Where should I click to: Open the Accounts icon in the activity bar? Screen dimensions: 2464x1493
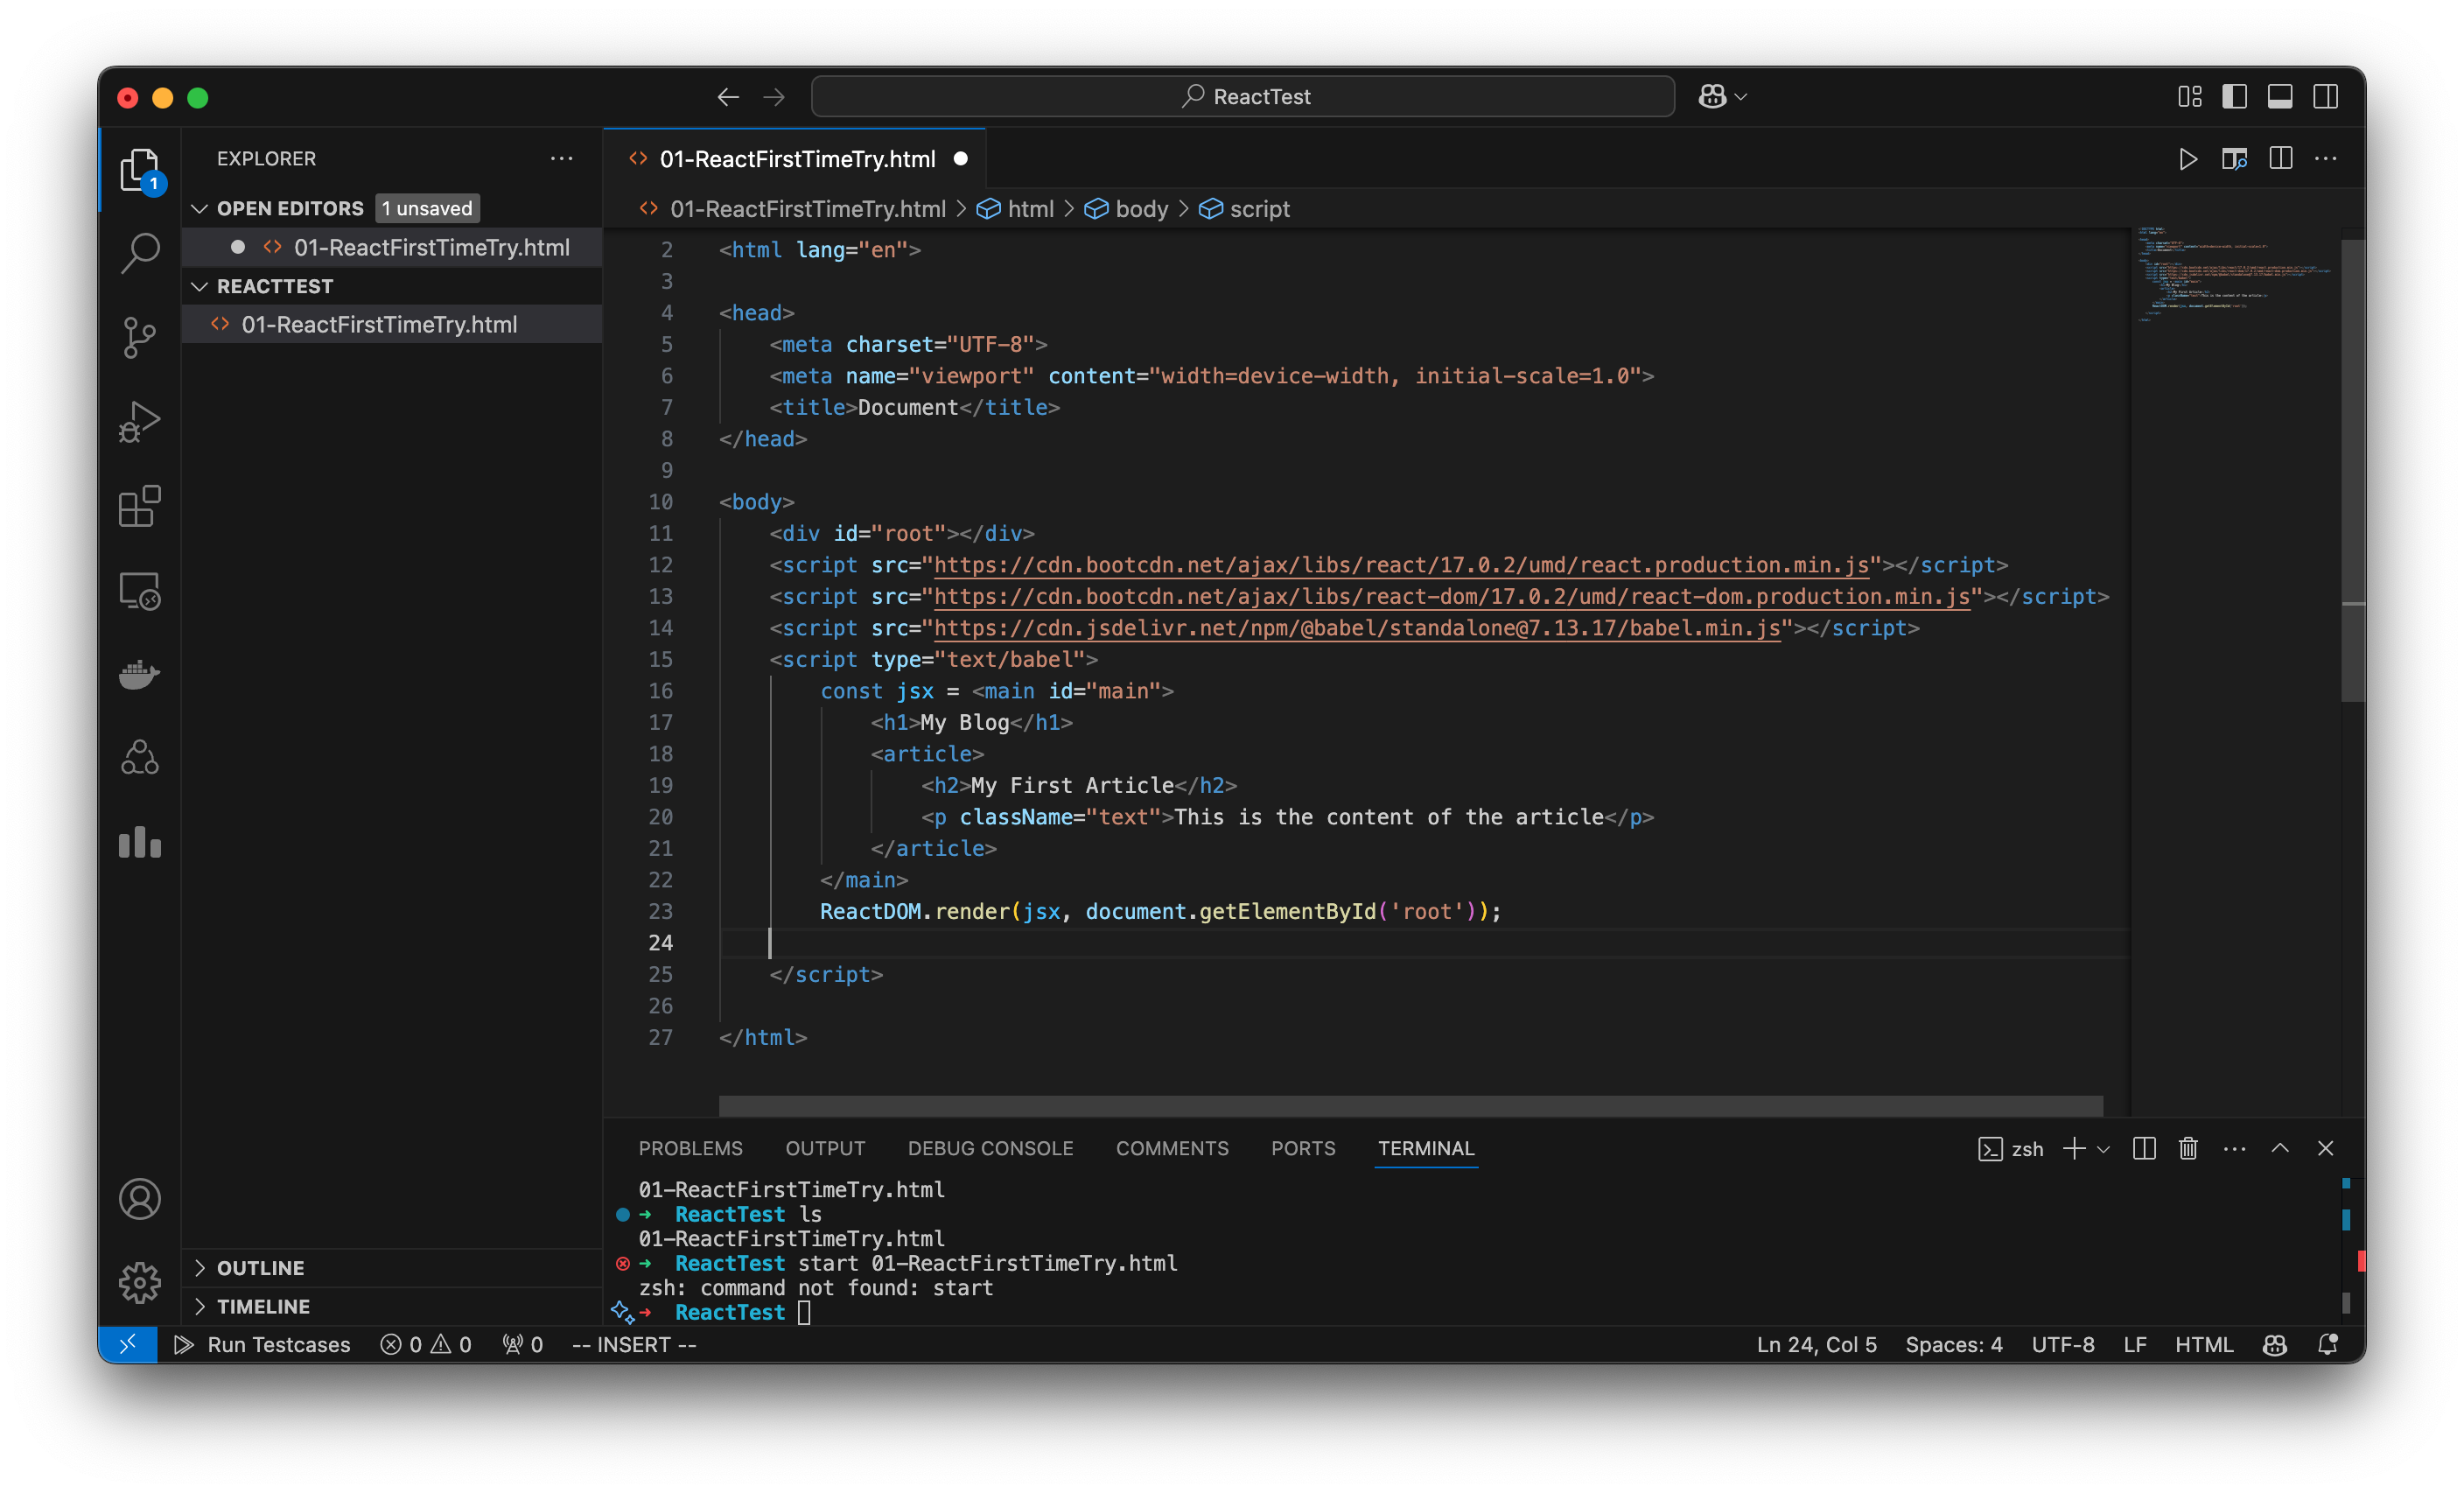139,1199
